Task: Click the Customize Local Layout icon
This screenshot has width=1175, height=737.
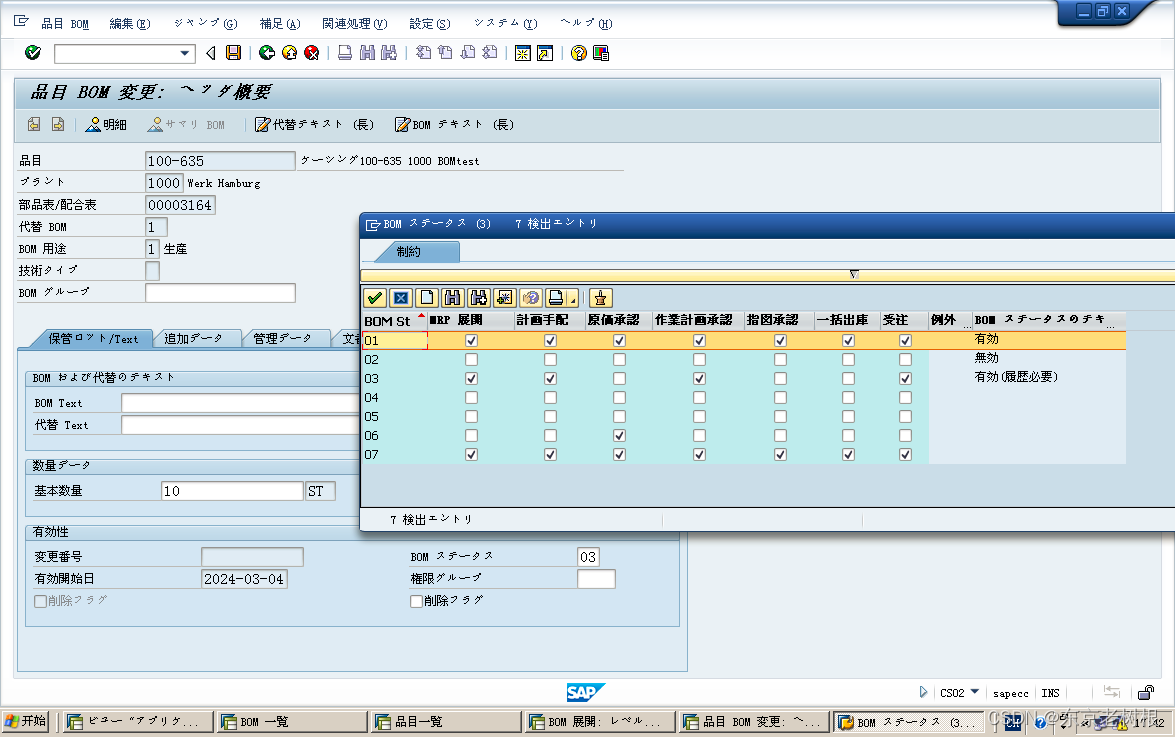Action: [x=601, y=52]
